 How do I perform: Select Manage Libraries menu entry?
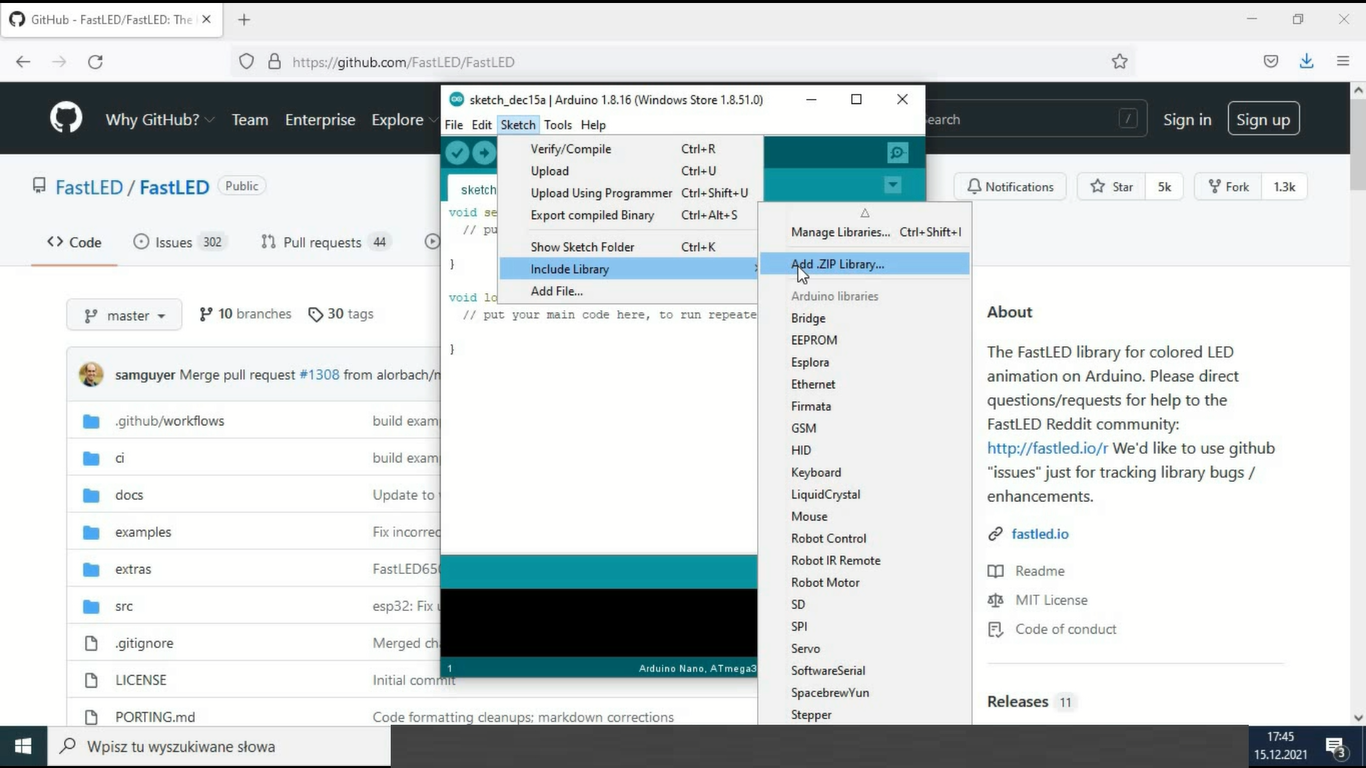(x=864, y=232)
